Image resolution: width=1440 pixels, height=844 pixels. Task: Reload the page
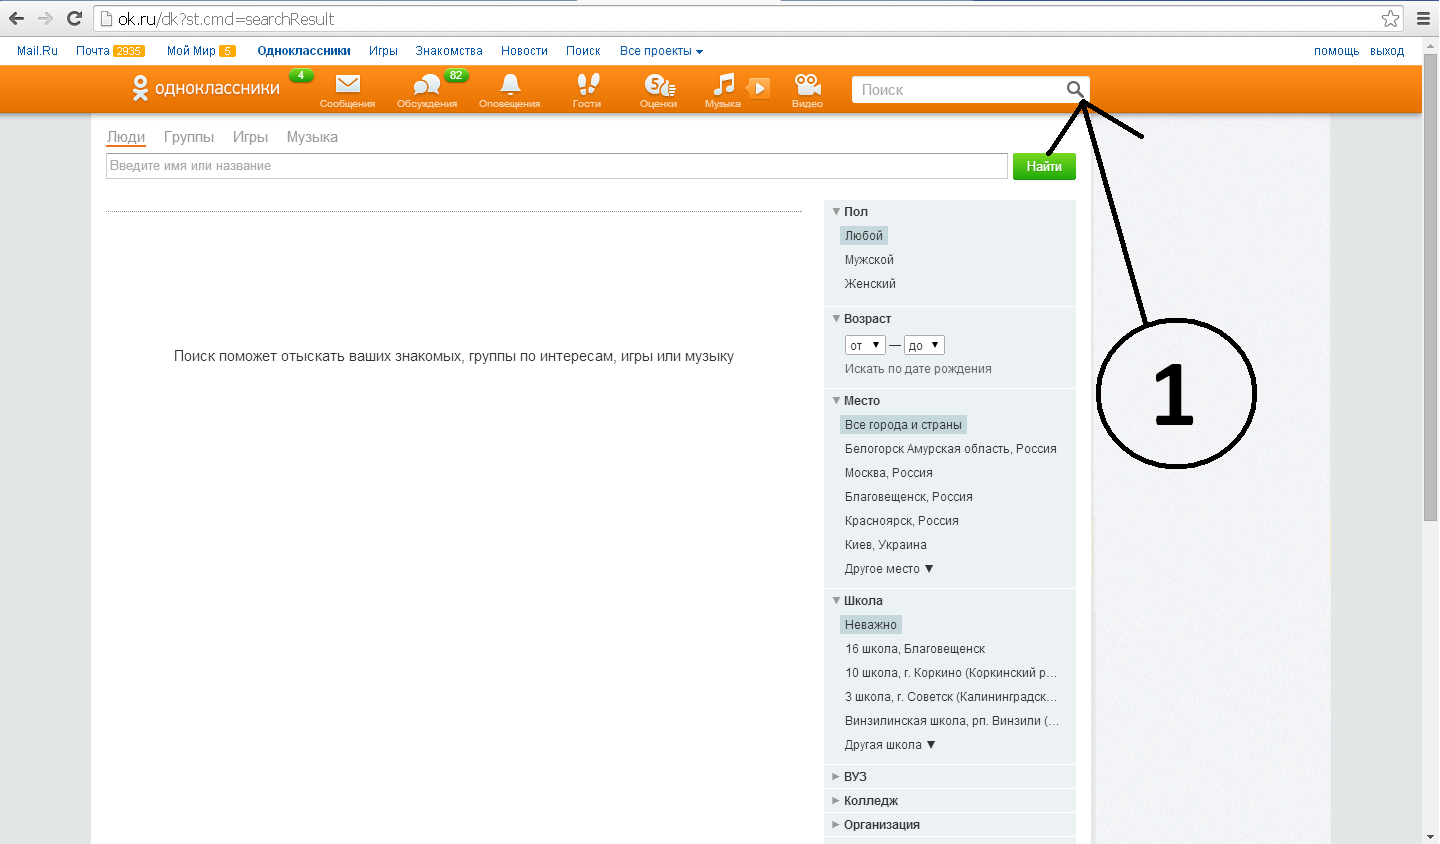(x=74, y=18)
